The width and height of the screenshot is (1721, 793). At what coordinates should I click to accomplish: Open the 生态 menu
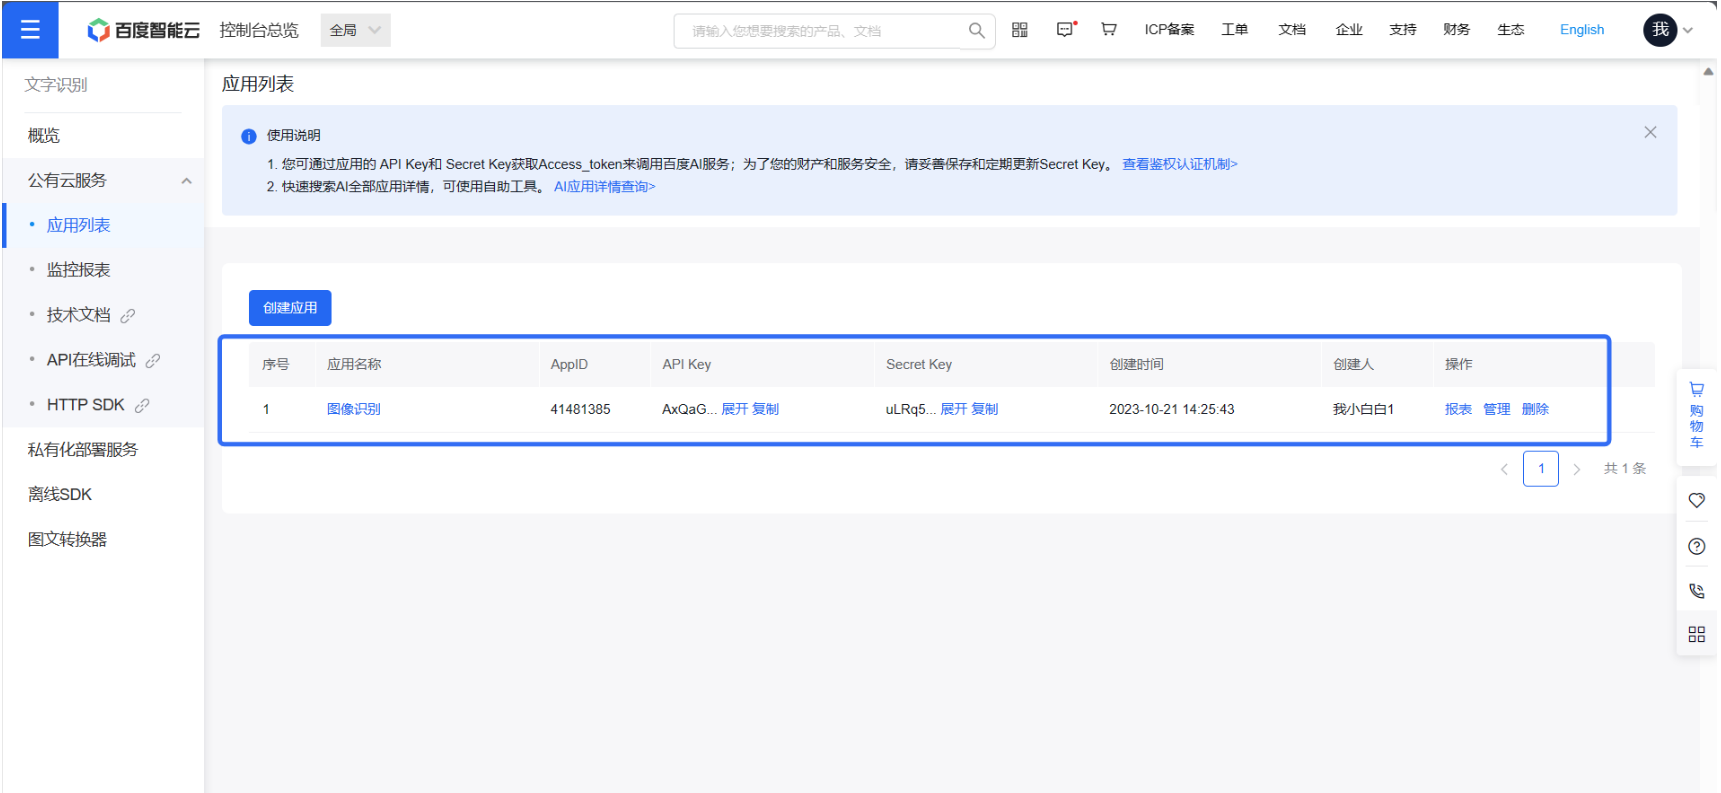tap(1511, 30)
